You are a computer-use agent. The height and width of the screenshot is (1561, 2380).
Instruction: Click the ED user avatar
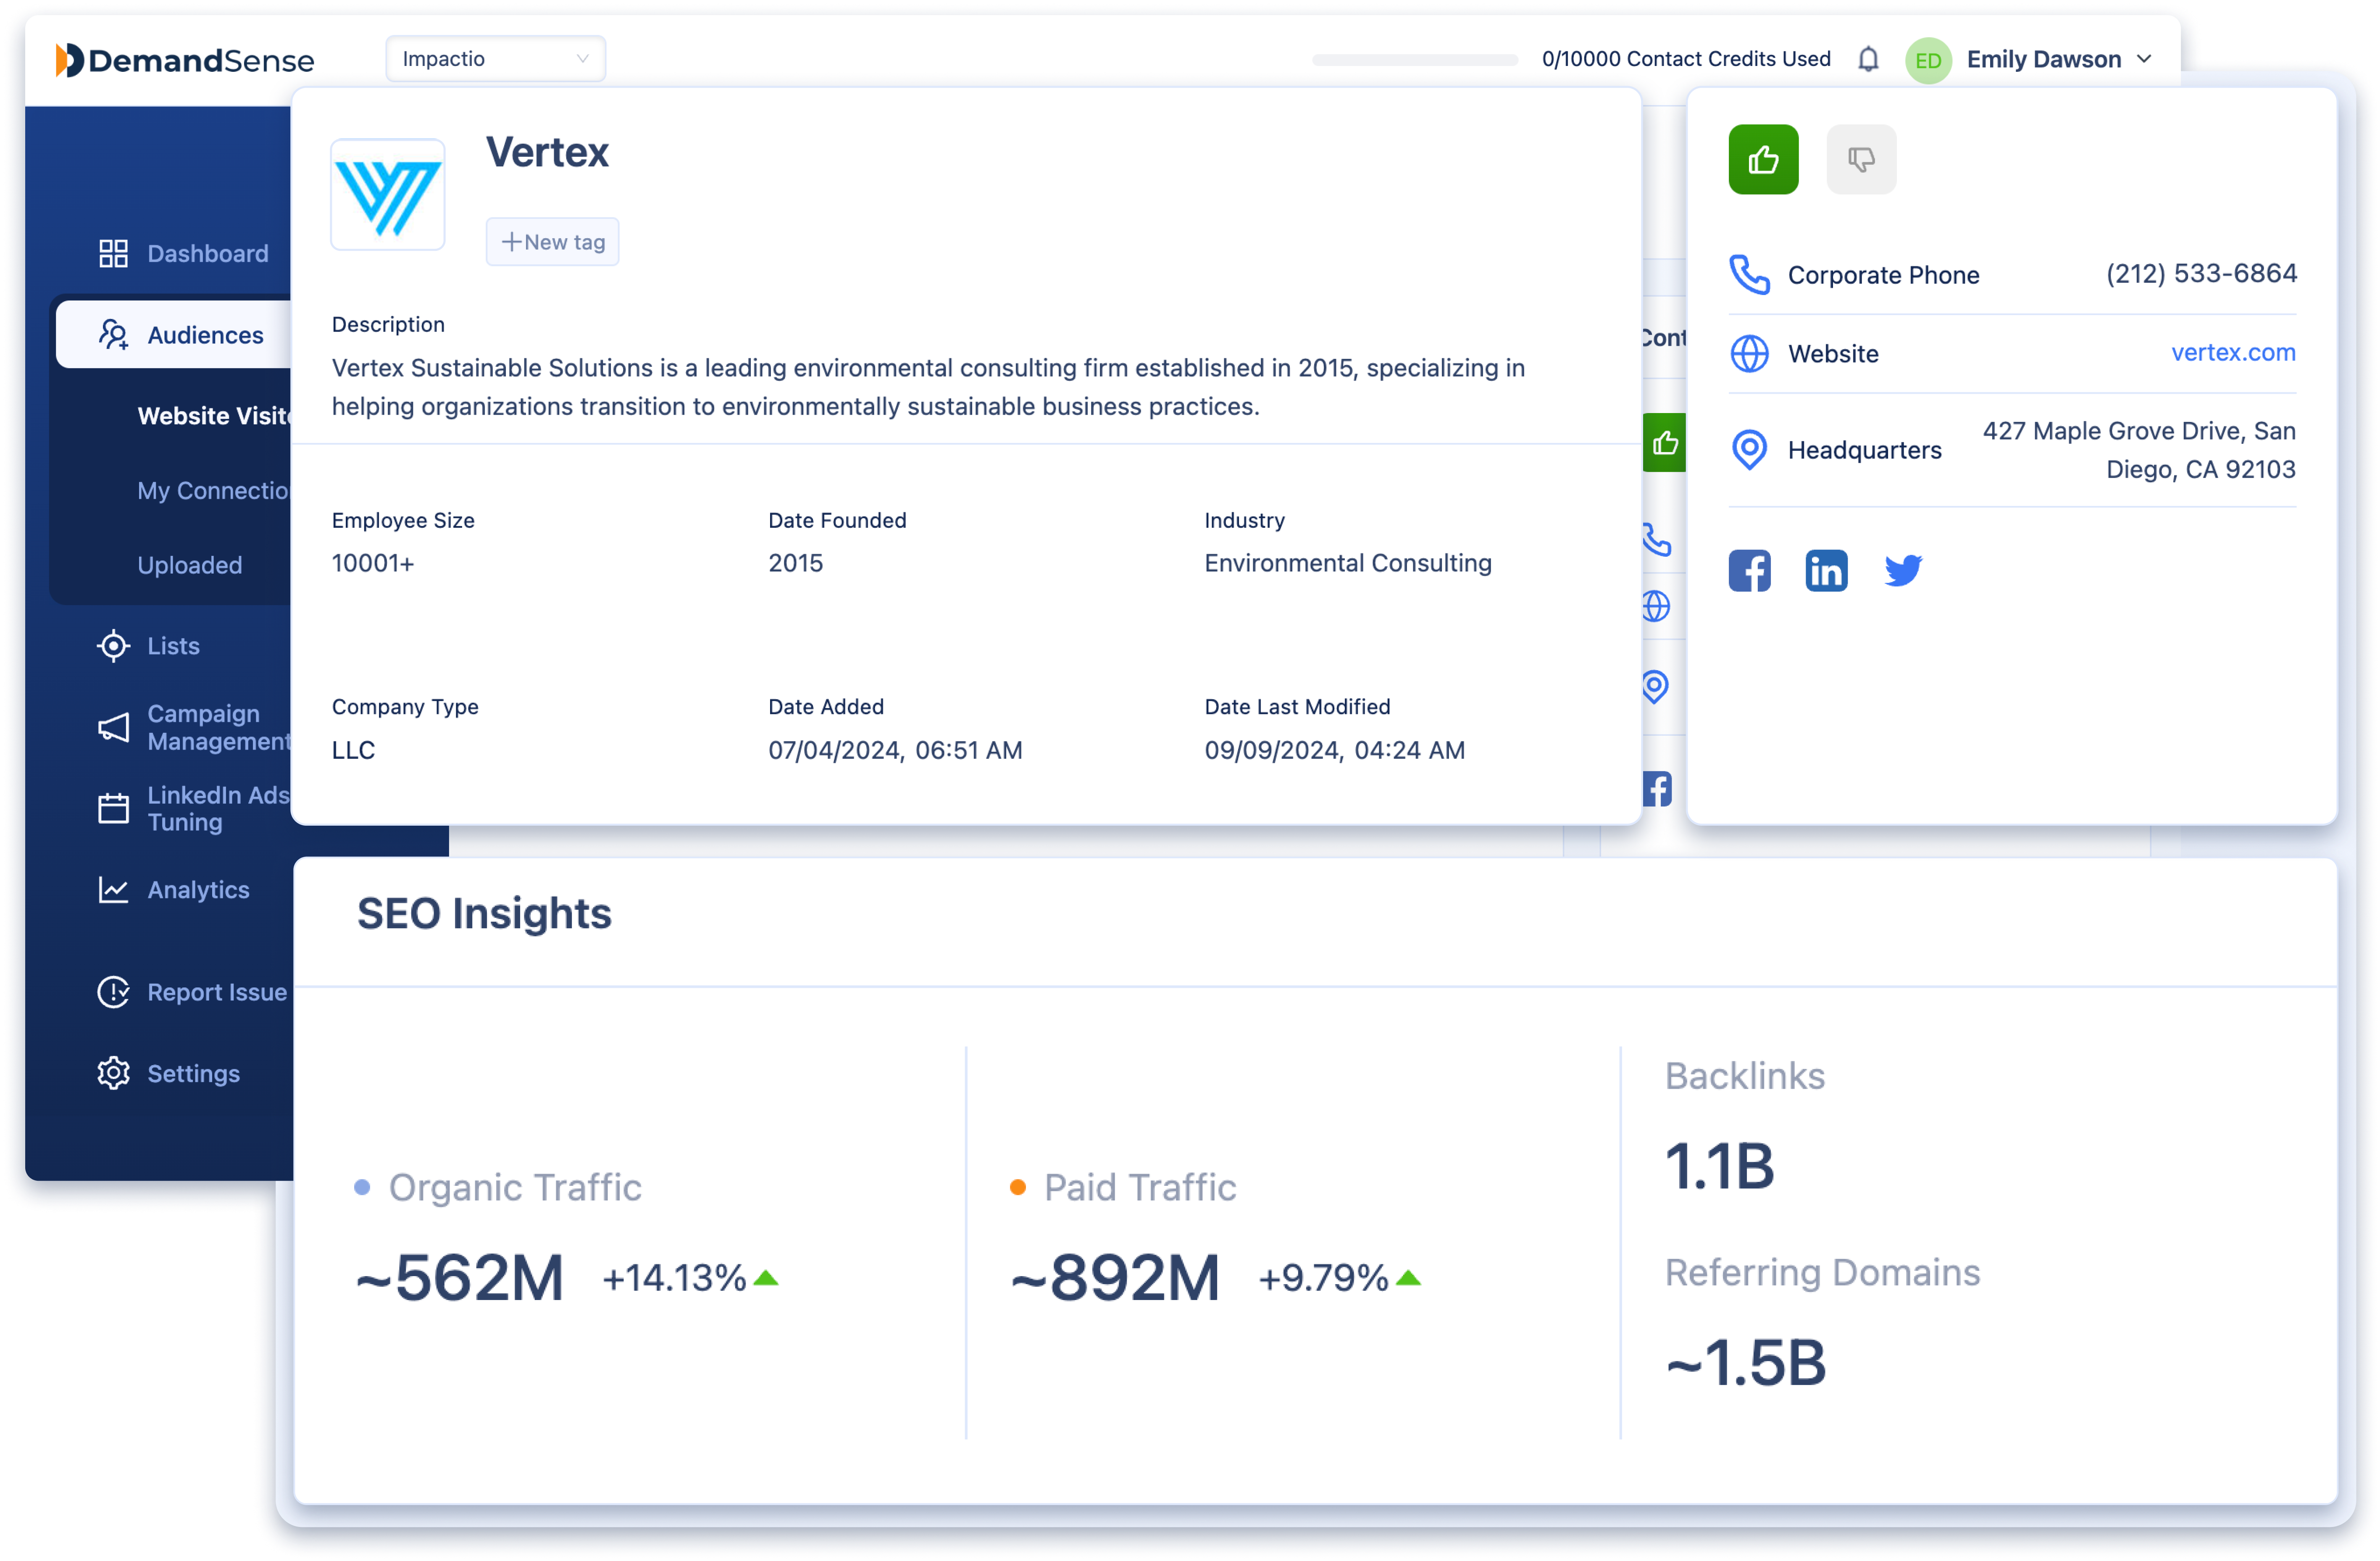click(x=1928, y=60)
